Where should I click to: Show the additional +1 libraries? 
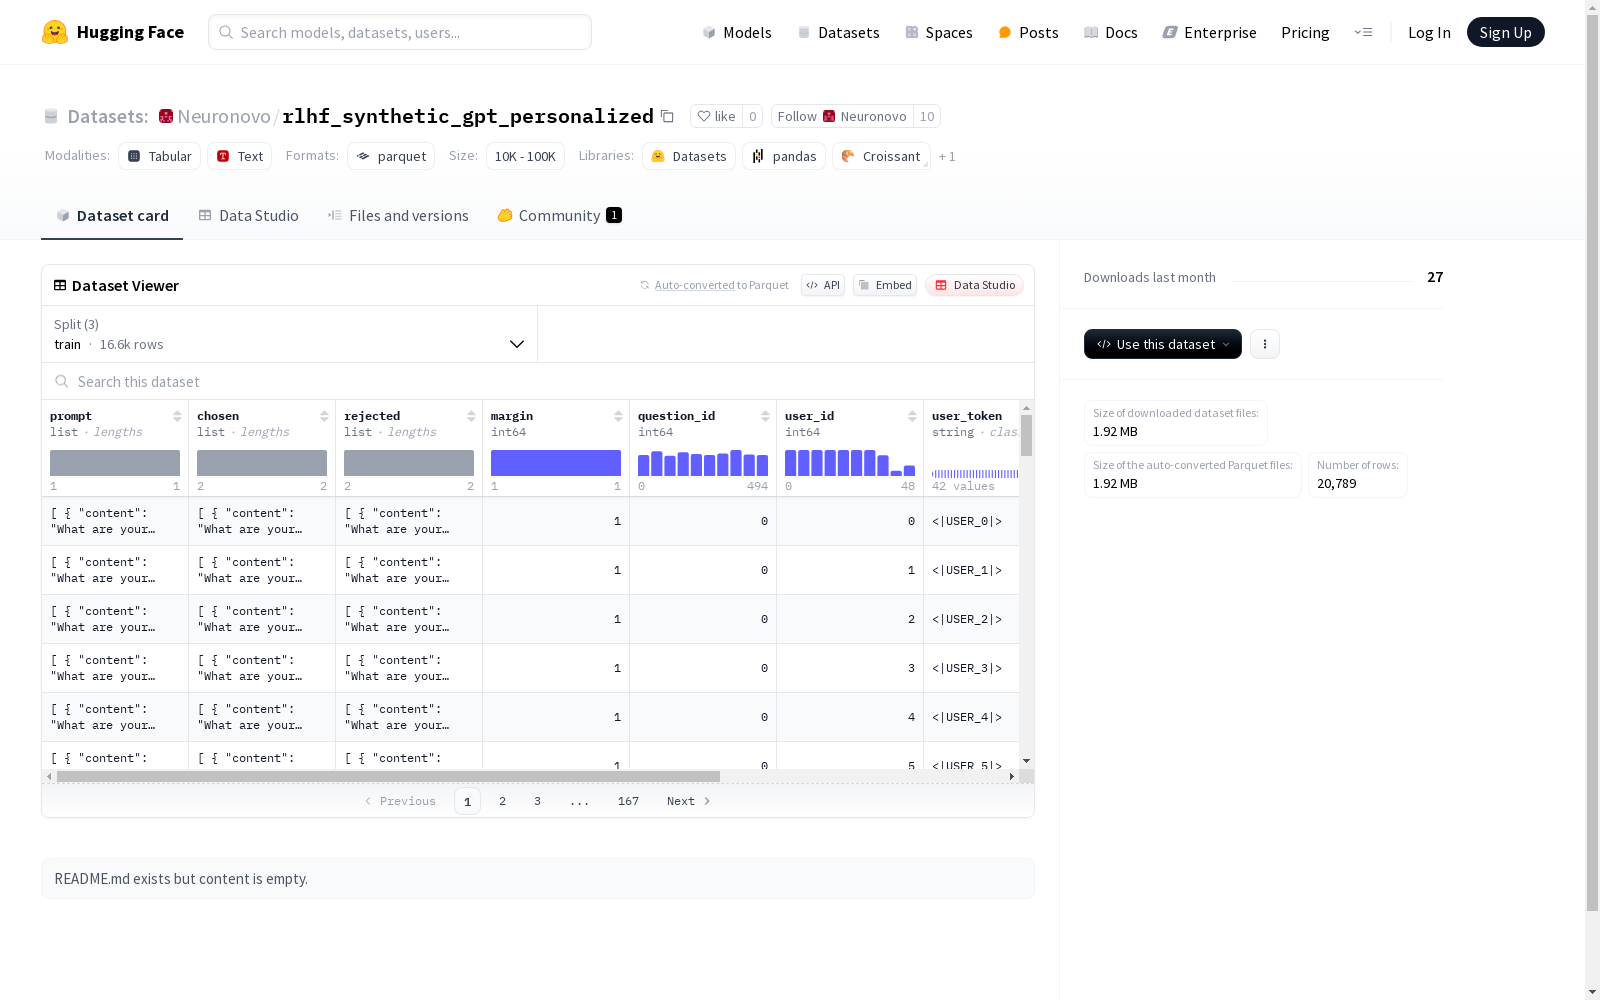(947, 156)
